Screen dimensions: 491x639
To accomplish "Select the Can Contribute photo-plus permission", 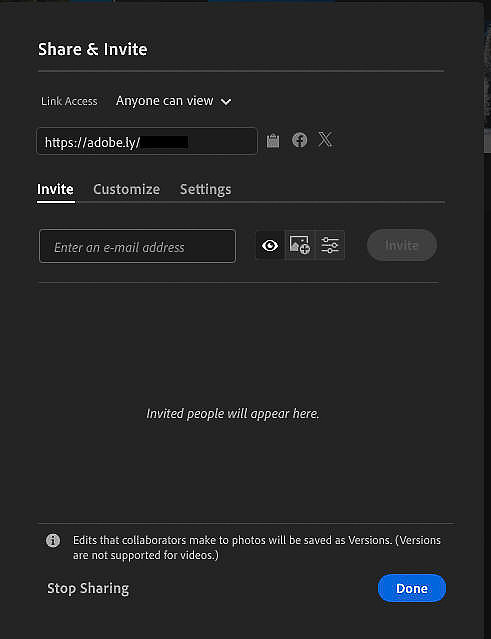I will [299, 245].
